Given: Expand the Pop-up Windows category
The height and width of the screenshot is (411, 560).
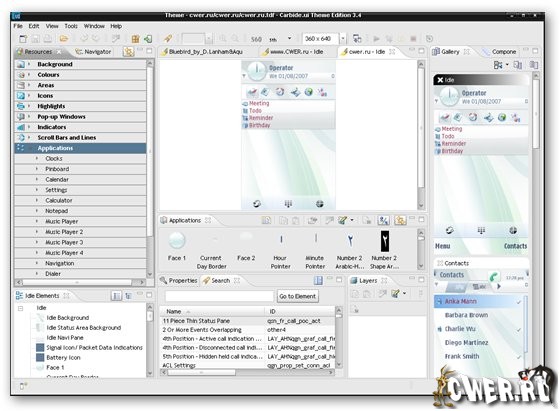Looking at the screenshot, I should [30, 117].
